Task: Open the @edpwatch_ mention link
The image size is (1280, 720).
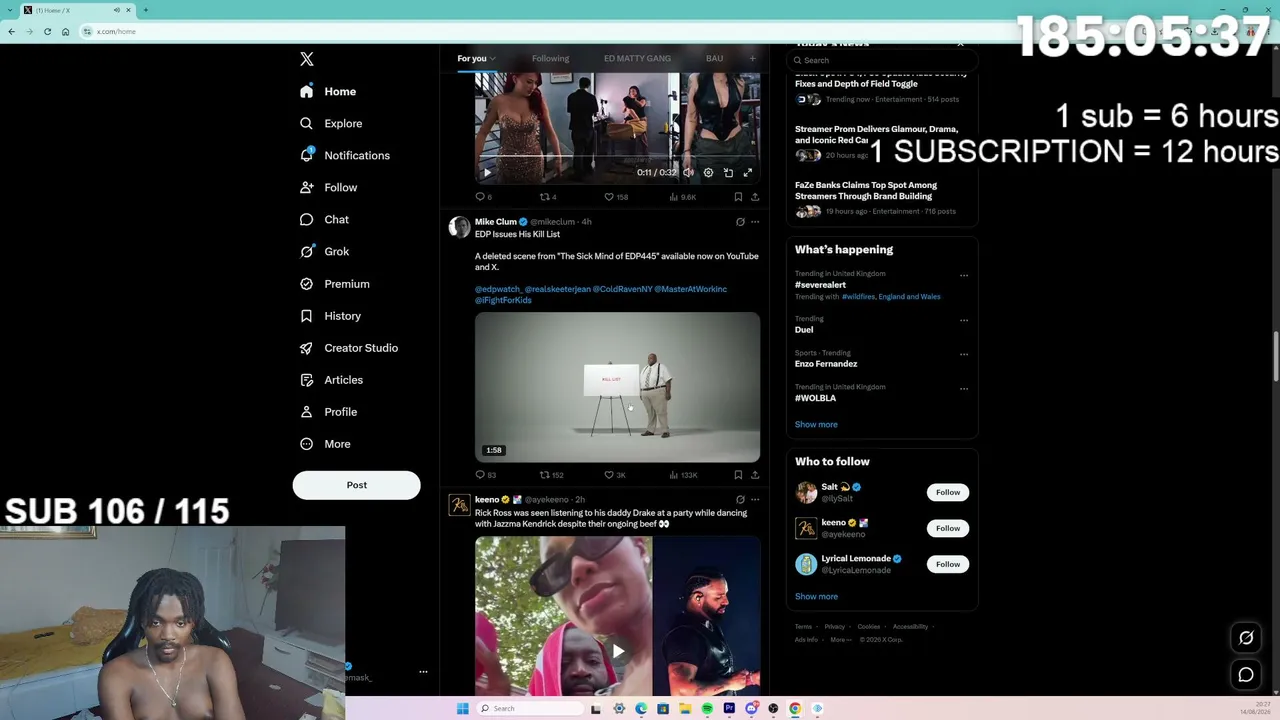Action: coord(498,289)
